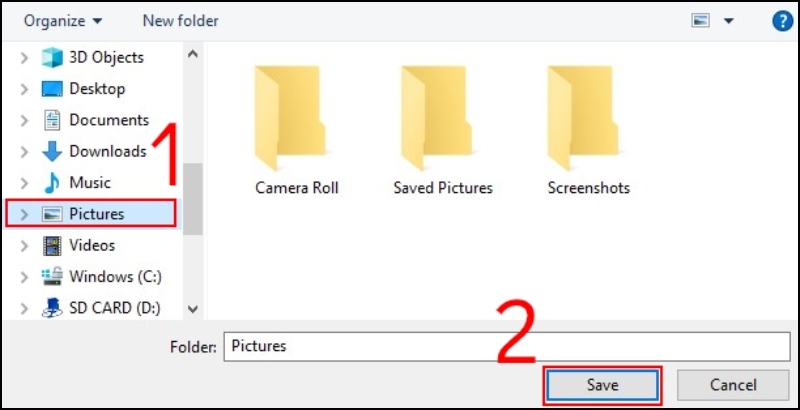Open the help question mark icon

click(783, 21)
